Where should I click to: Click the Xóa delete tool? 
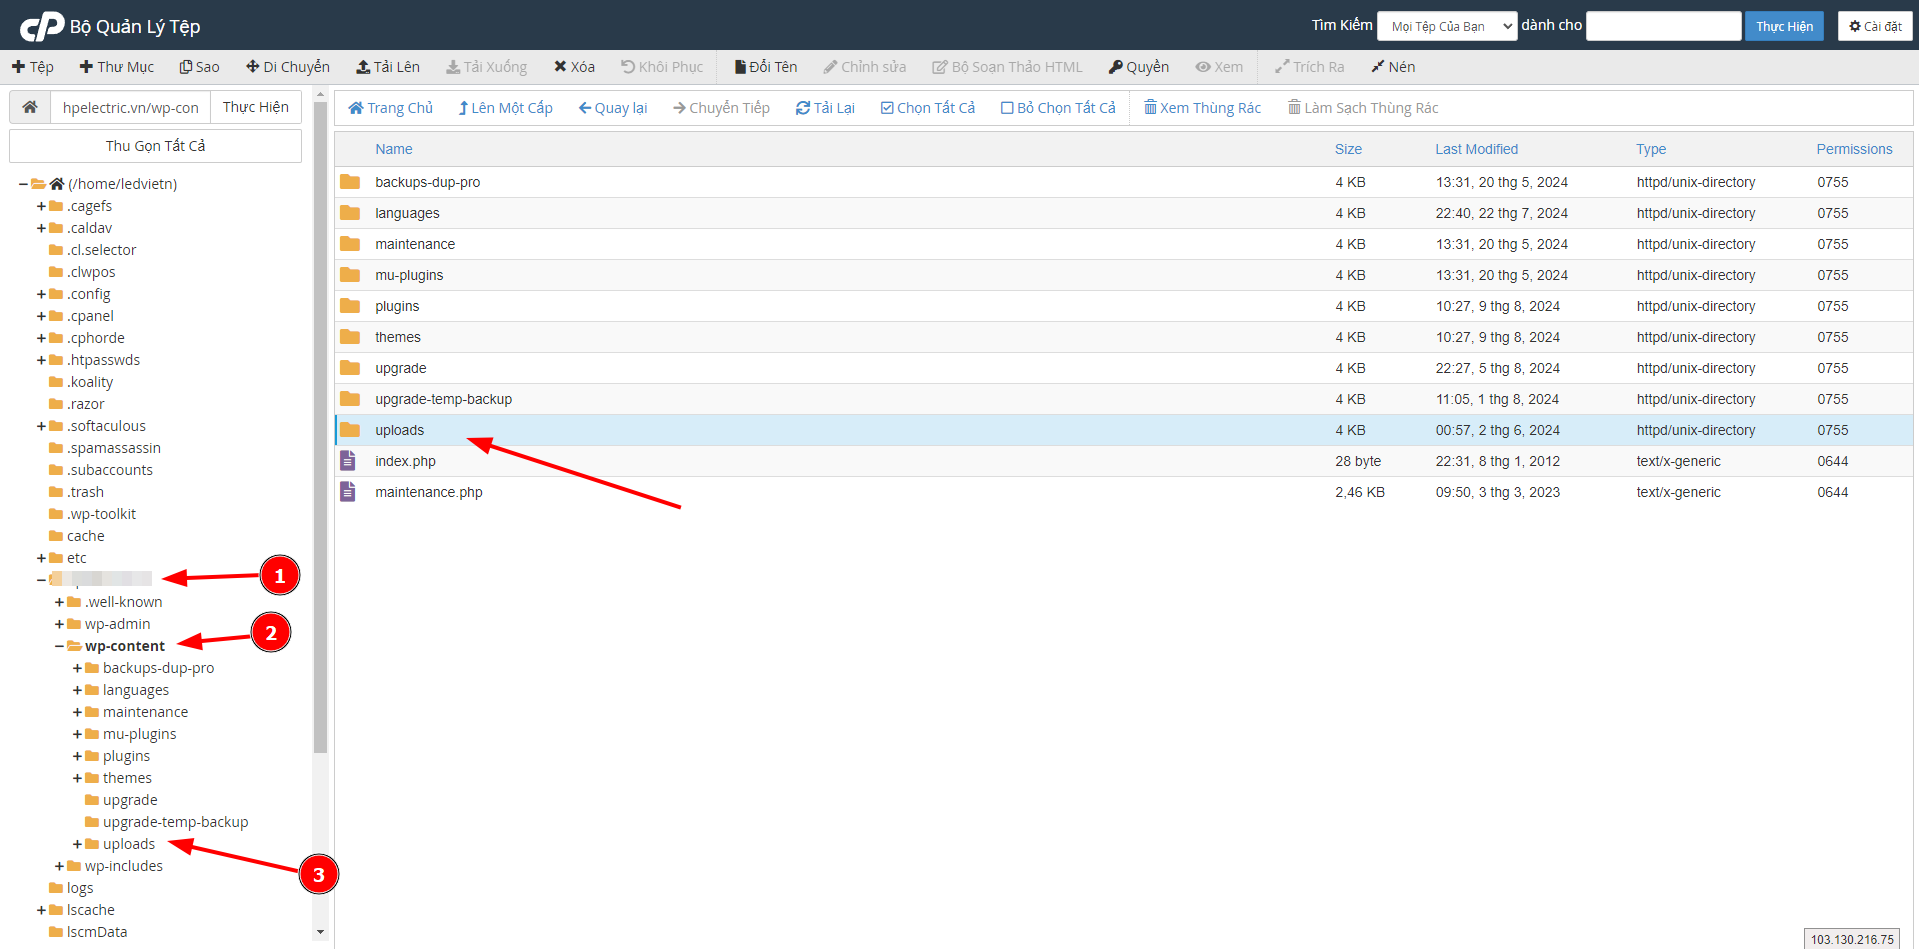[x=575, y=67]
